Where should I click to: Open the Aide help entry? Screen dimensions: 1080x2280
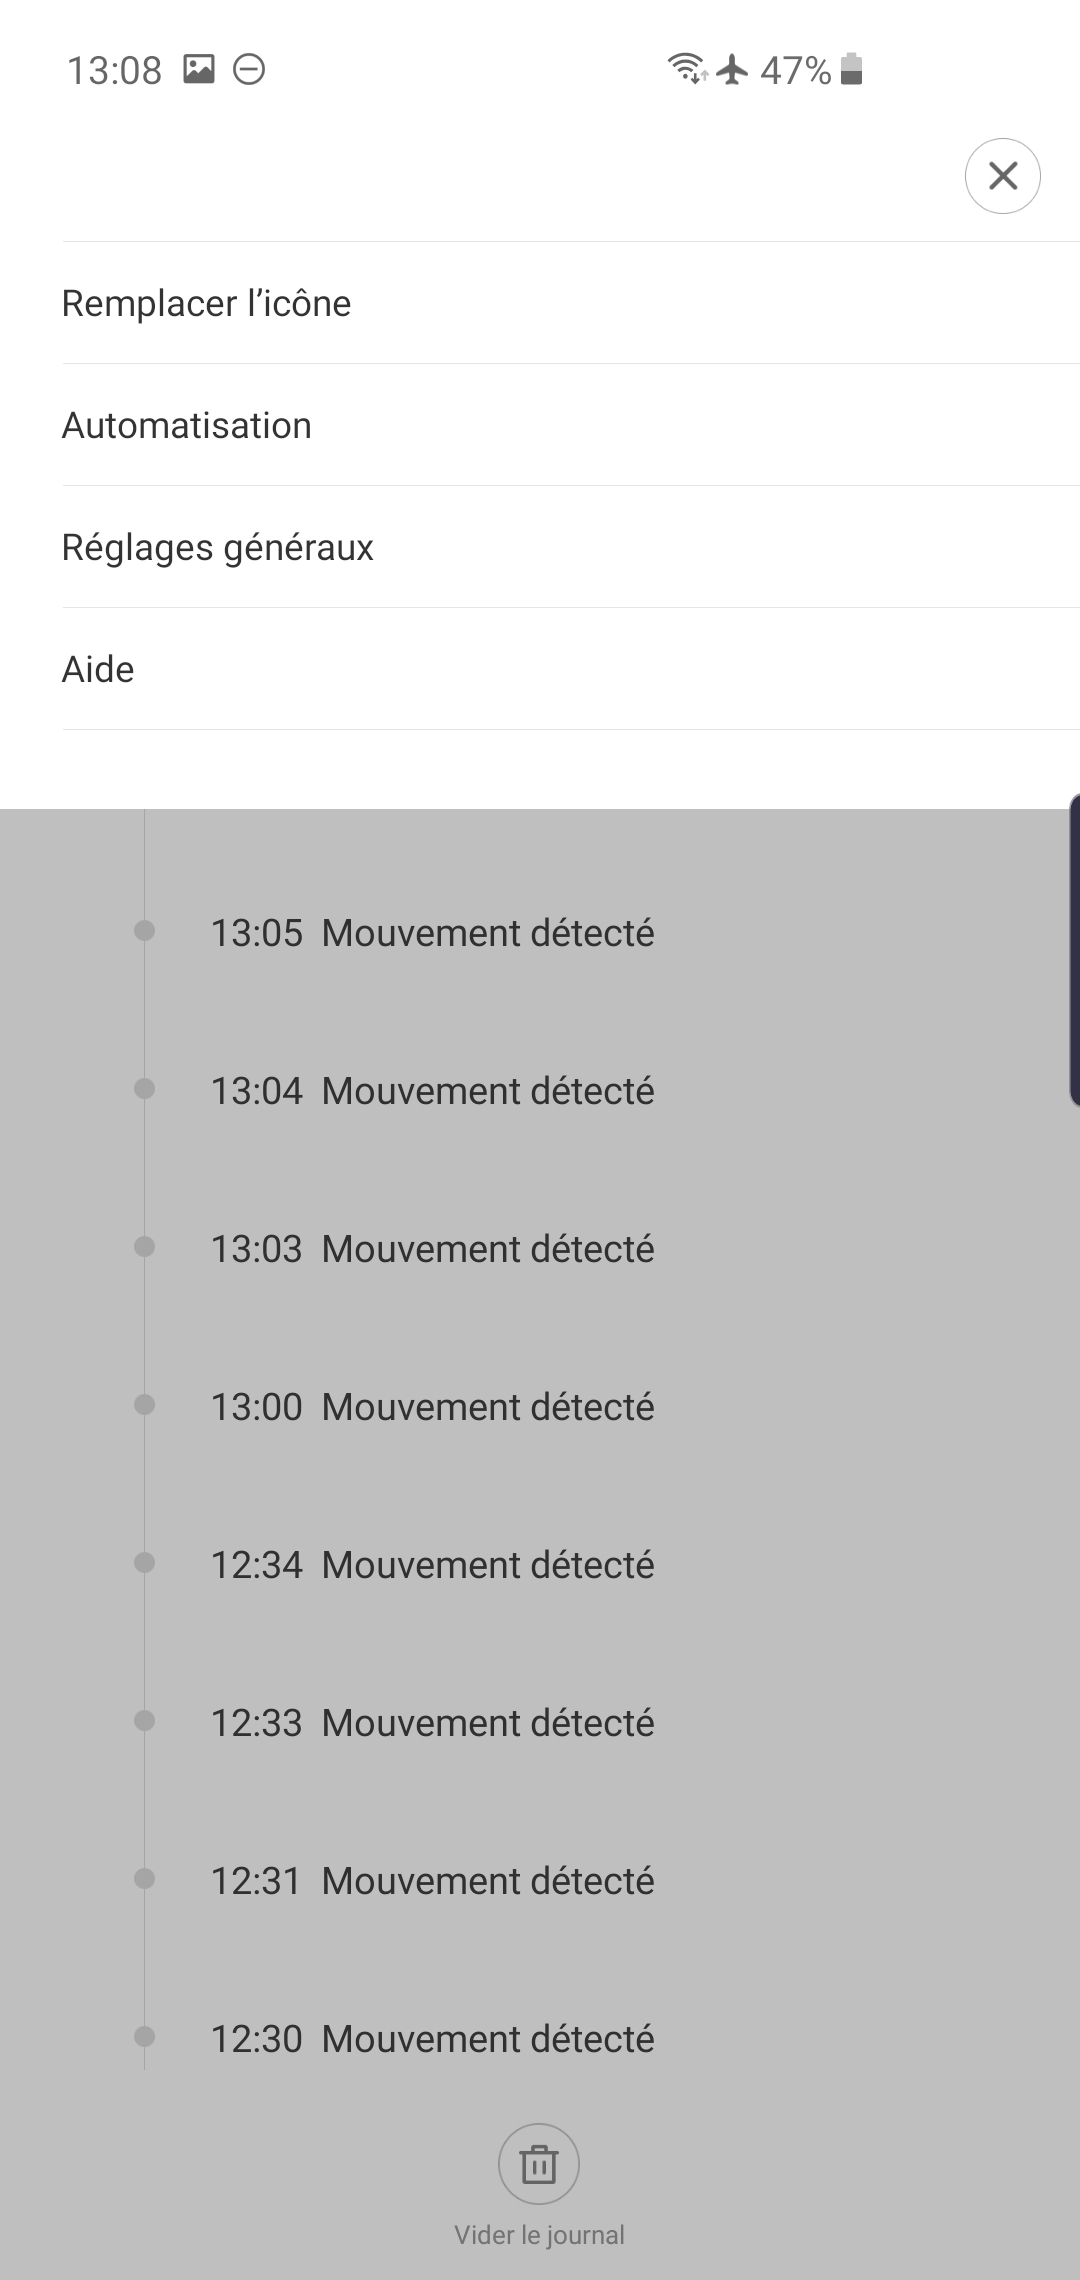coord(98,669)
